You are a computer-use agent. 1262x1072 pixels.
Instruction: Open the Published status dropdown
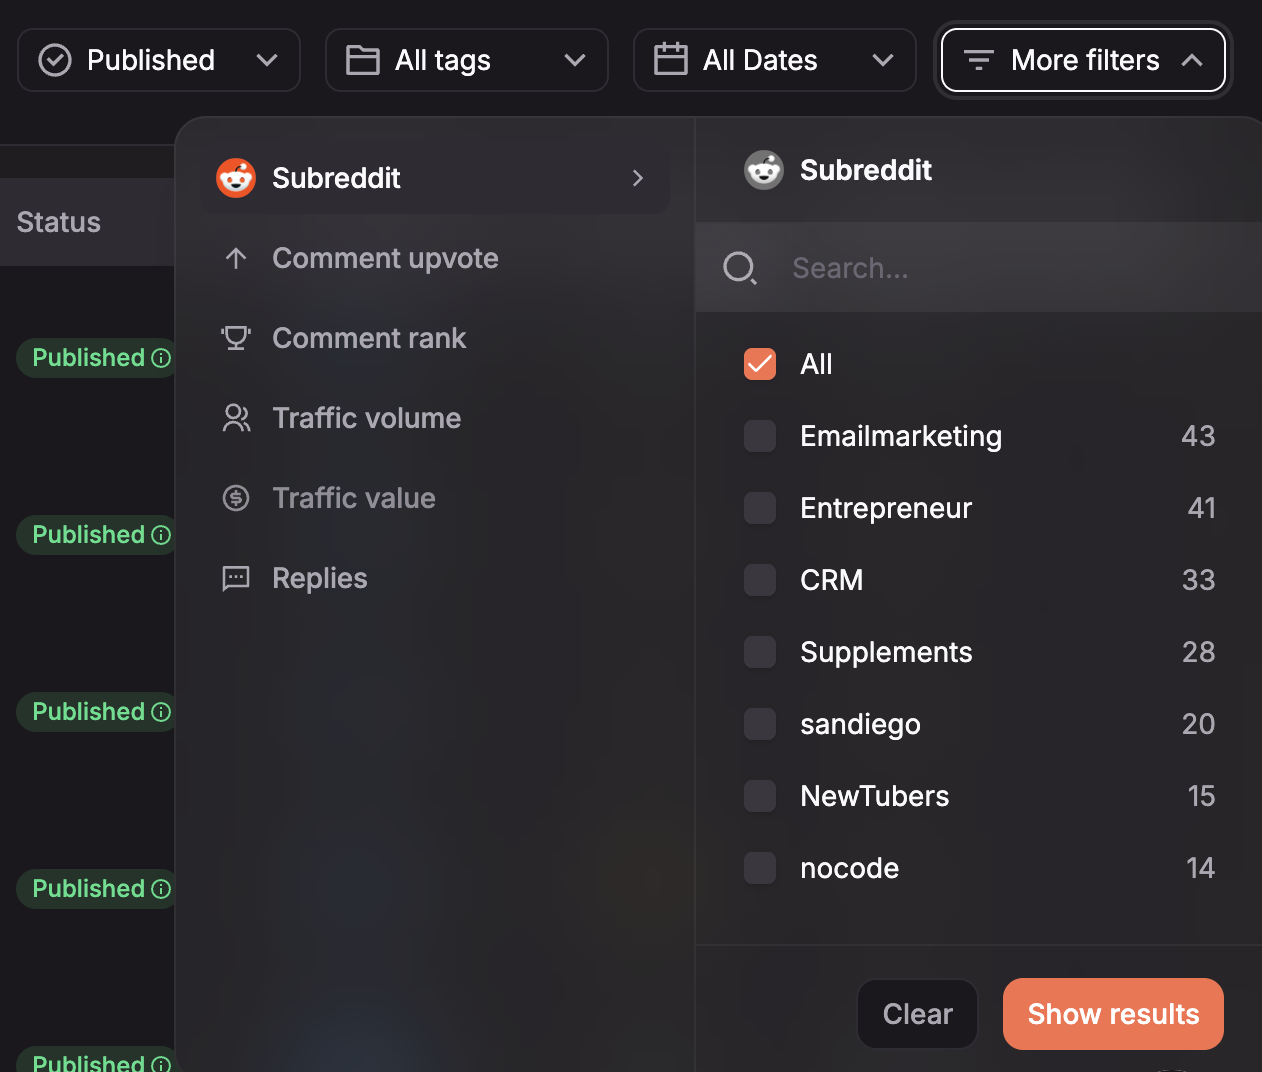[x=159, y=60]
